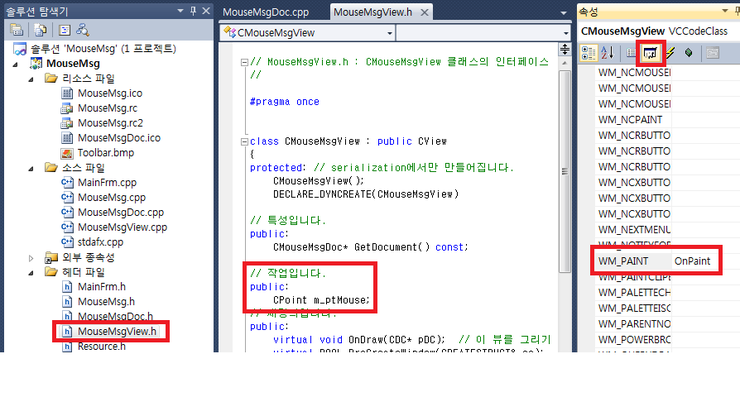Open MouseMsg.h header file
Image resolution: width=740 pixels, height=397 pixels.
[106, 301]
